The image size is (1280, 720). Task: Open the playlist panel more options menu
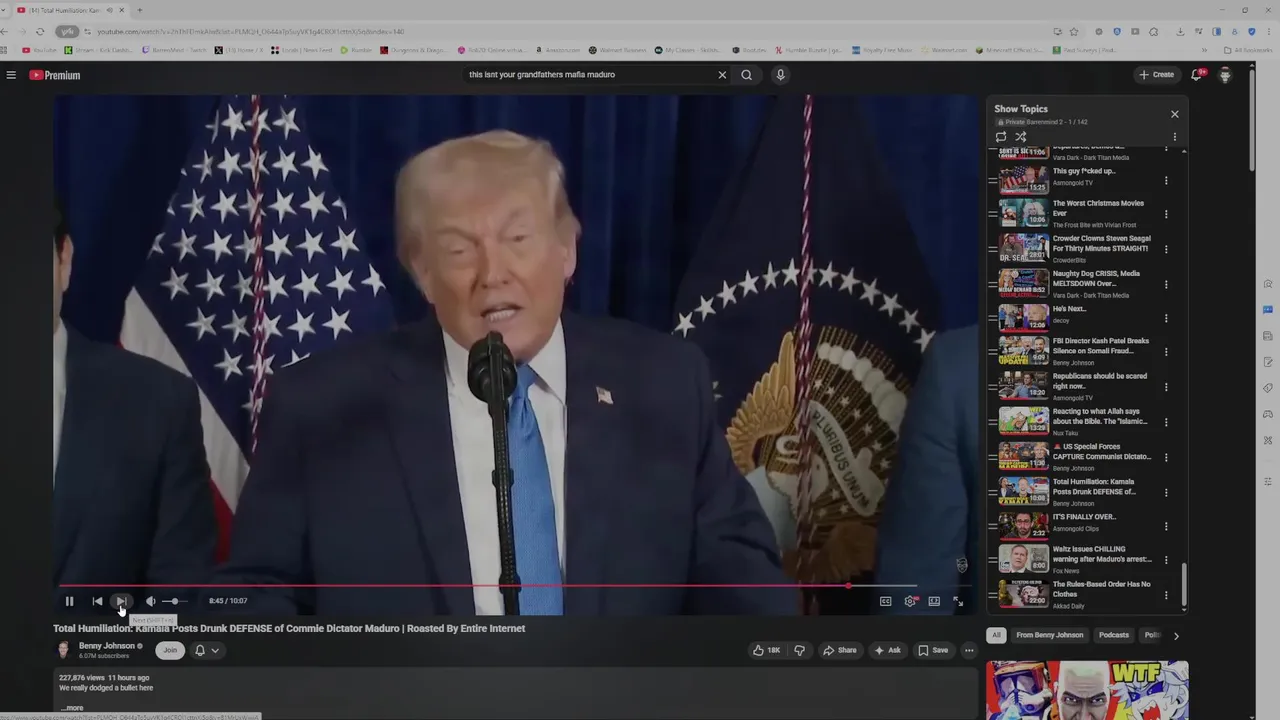[1175, 137]
